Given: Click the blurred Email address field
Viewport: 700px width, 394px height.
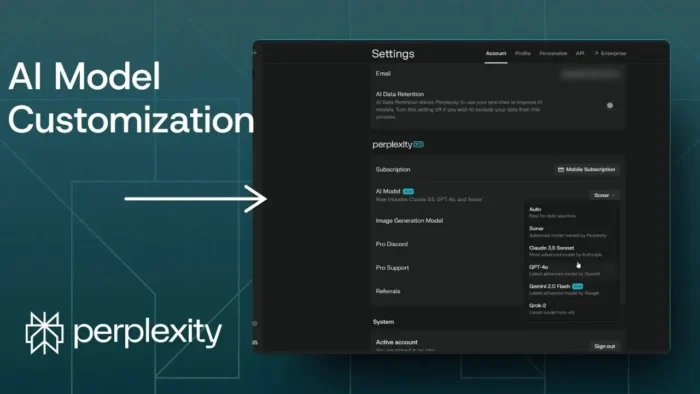Looking at the screenshot, I should (590, 74).
